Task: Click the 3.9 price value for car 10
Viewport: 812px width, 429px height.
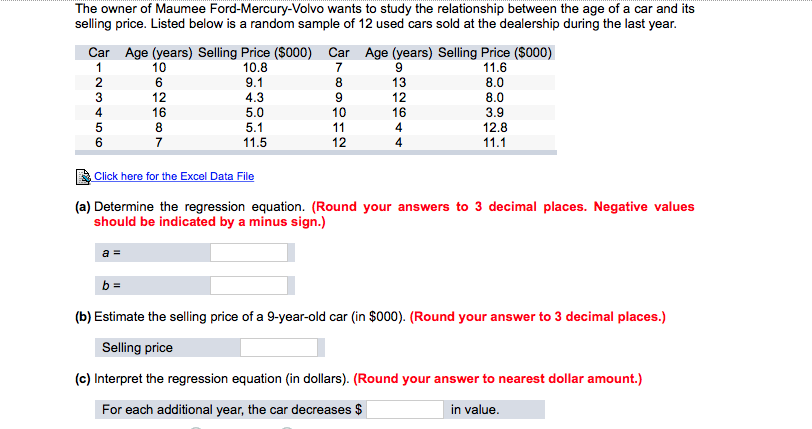Action: [495, 113]
